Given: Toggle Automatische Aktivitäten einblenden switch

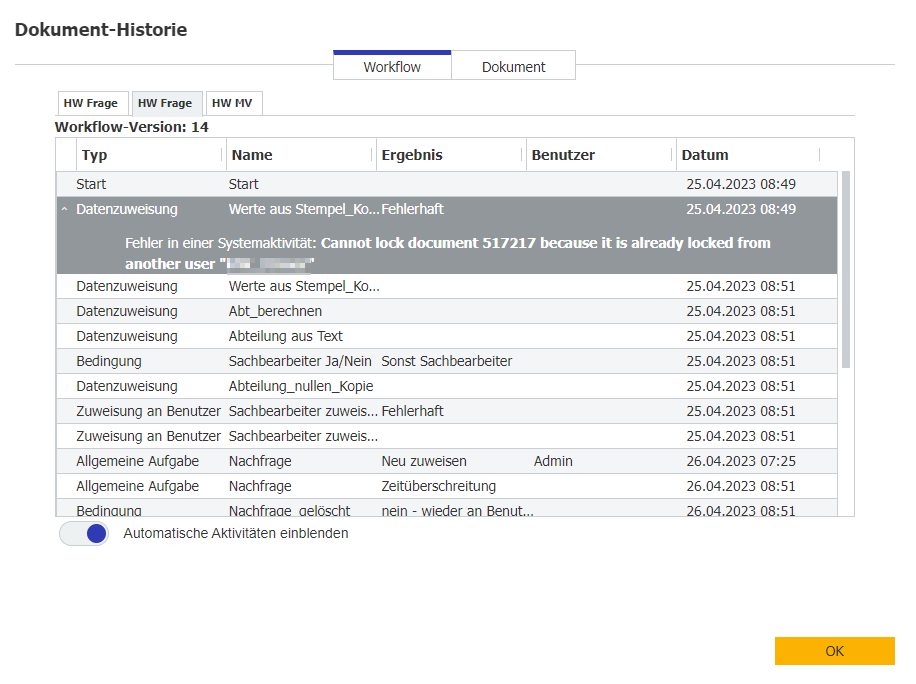Looking at the screenshot, I should click(x=84, y=533).
